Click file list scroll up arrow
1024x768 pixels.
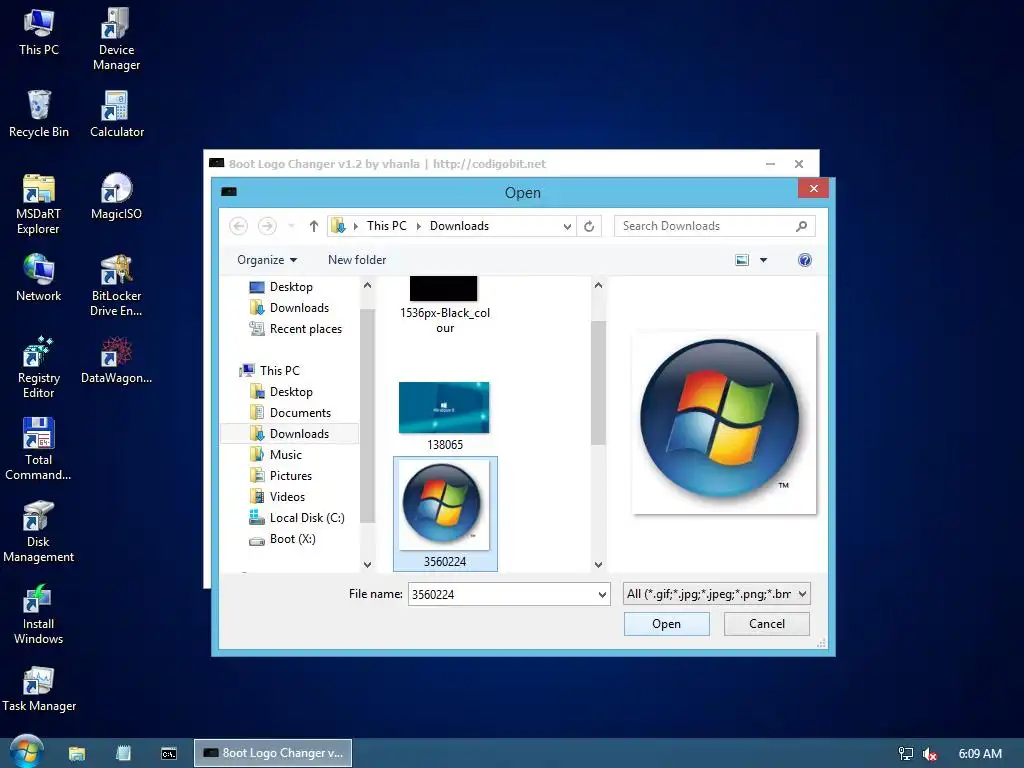[x=598, y=285]
